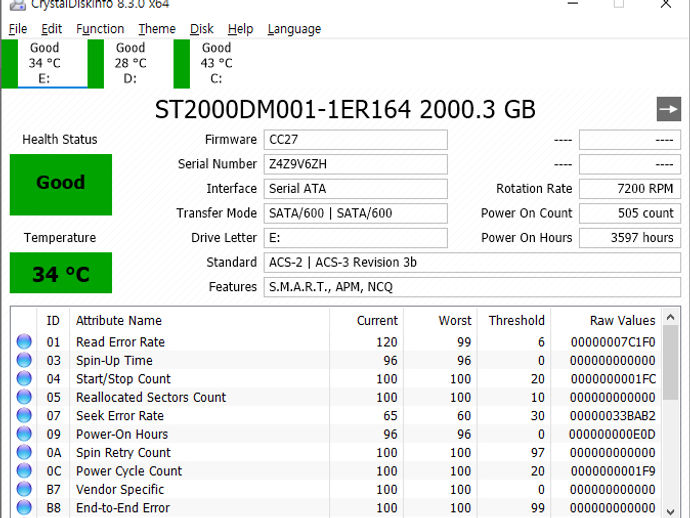Click the Drive Letter field
690x518 pixels.
point(356,238)
